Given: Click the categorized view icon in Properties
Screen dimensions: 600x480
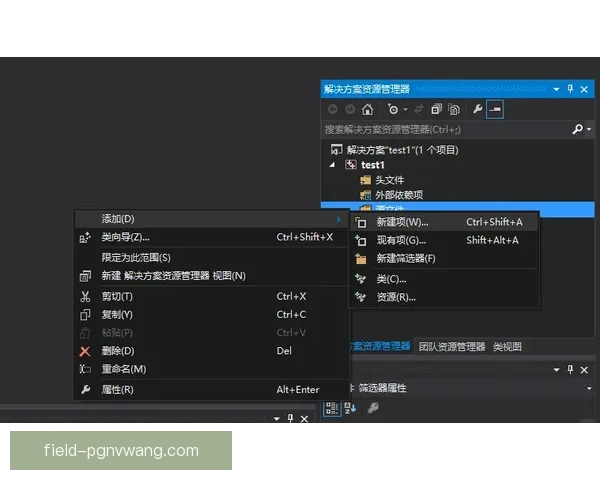Looking at the screenshot, I should [332, 408].
